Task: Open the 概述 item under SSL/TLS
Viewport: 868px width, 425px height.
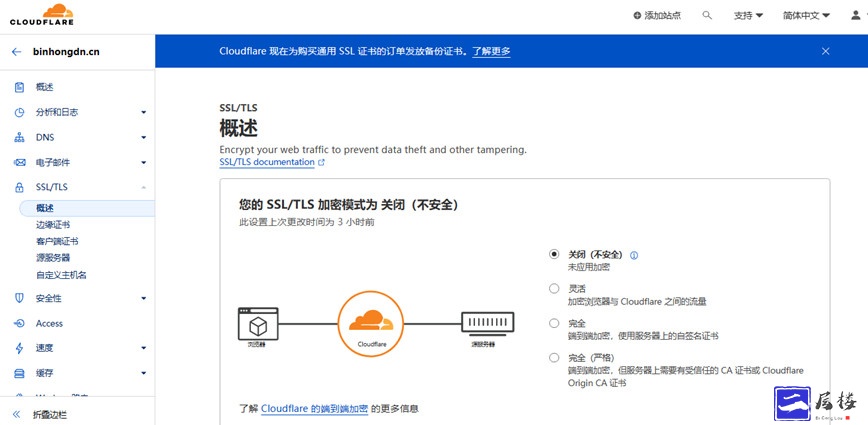Action: (x=87, y=208)
